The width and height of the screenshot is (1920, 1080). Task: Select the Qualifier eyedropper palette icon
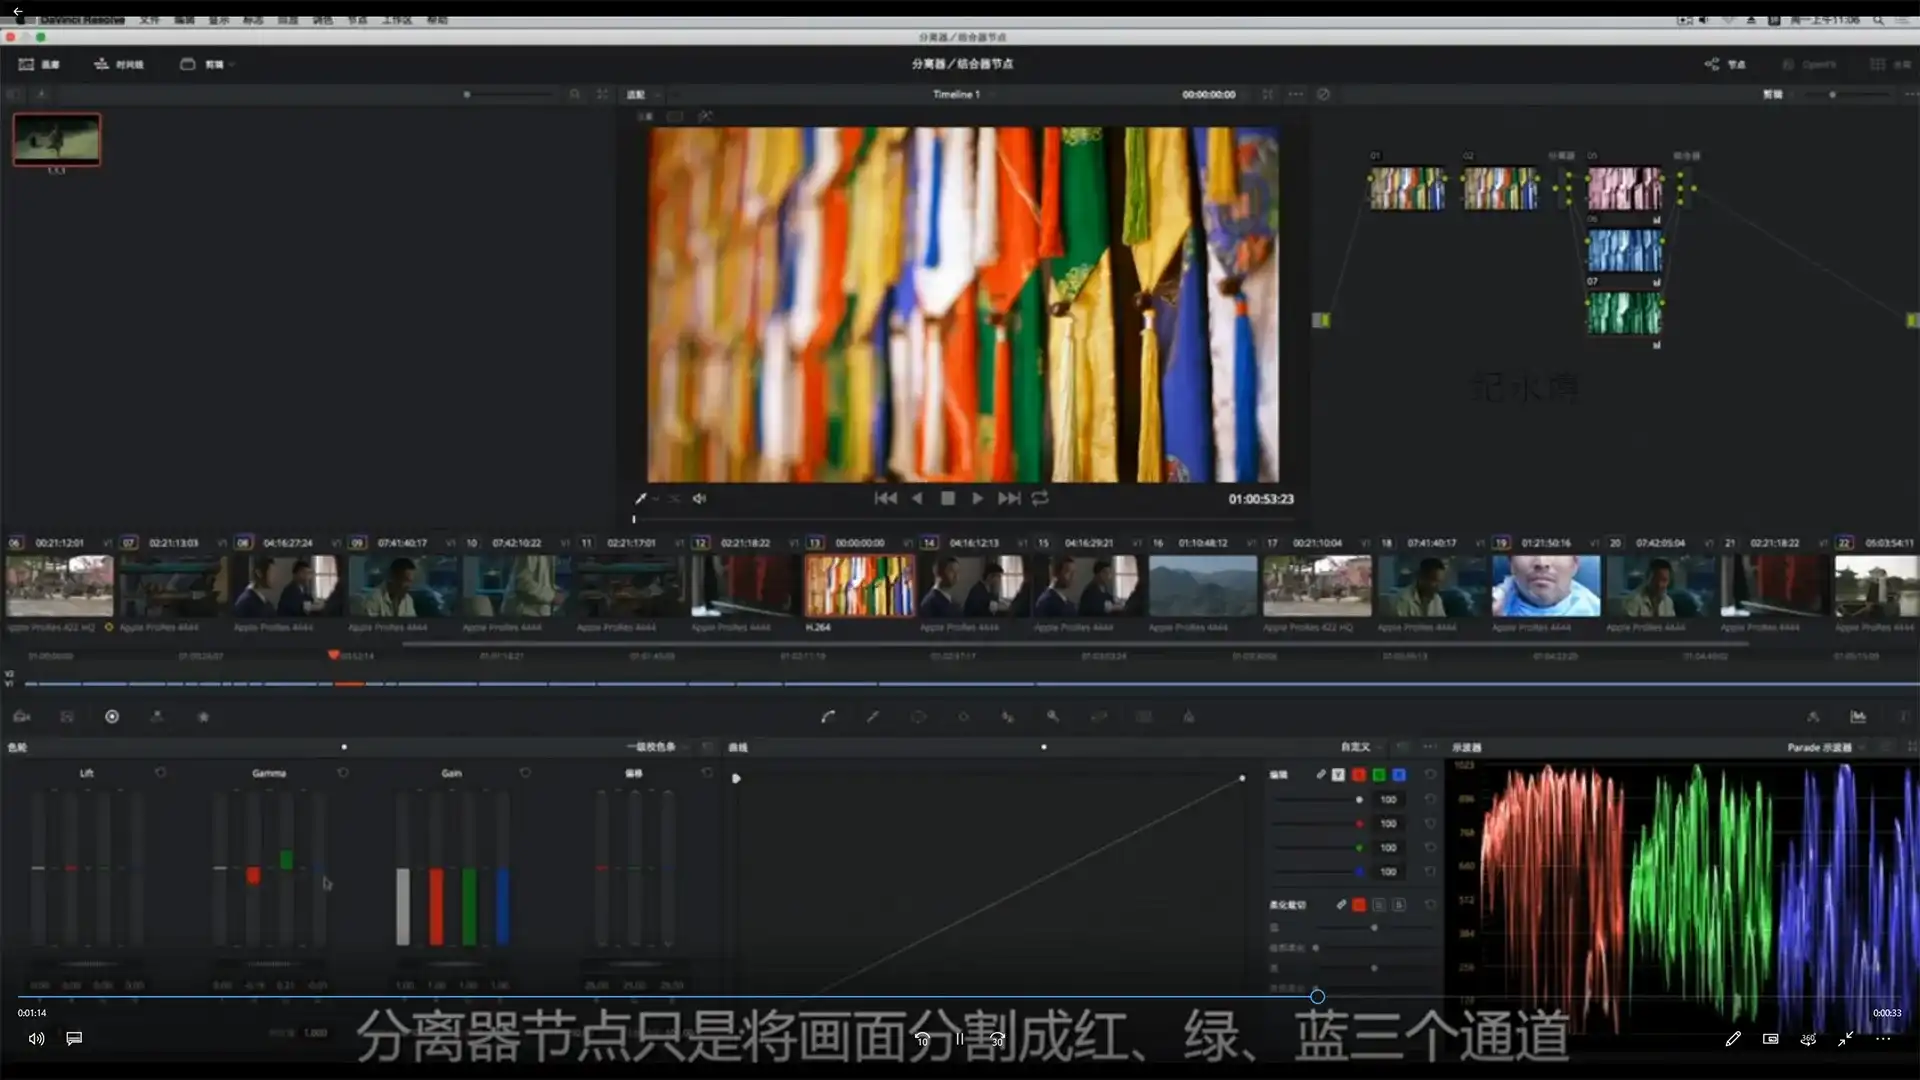coord(873,717)
